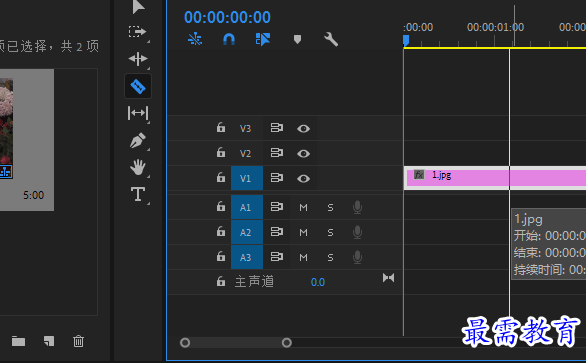Toggle lock on track A2
586x363 pixels.
(221, 231)
